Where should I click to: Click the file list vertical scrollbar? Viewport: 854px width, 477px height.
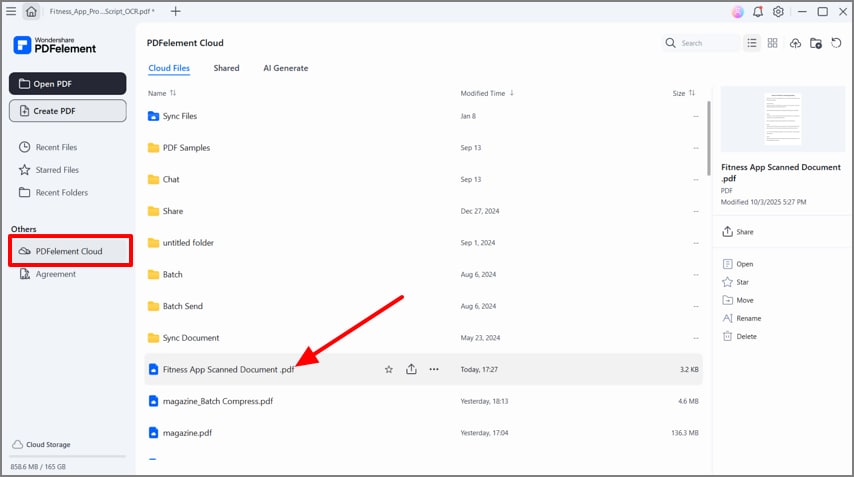[709, 138]
